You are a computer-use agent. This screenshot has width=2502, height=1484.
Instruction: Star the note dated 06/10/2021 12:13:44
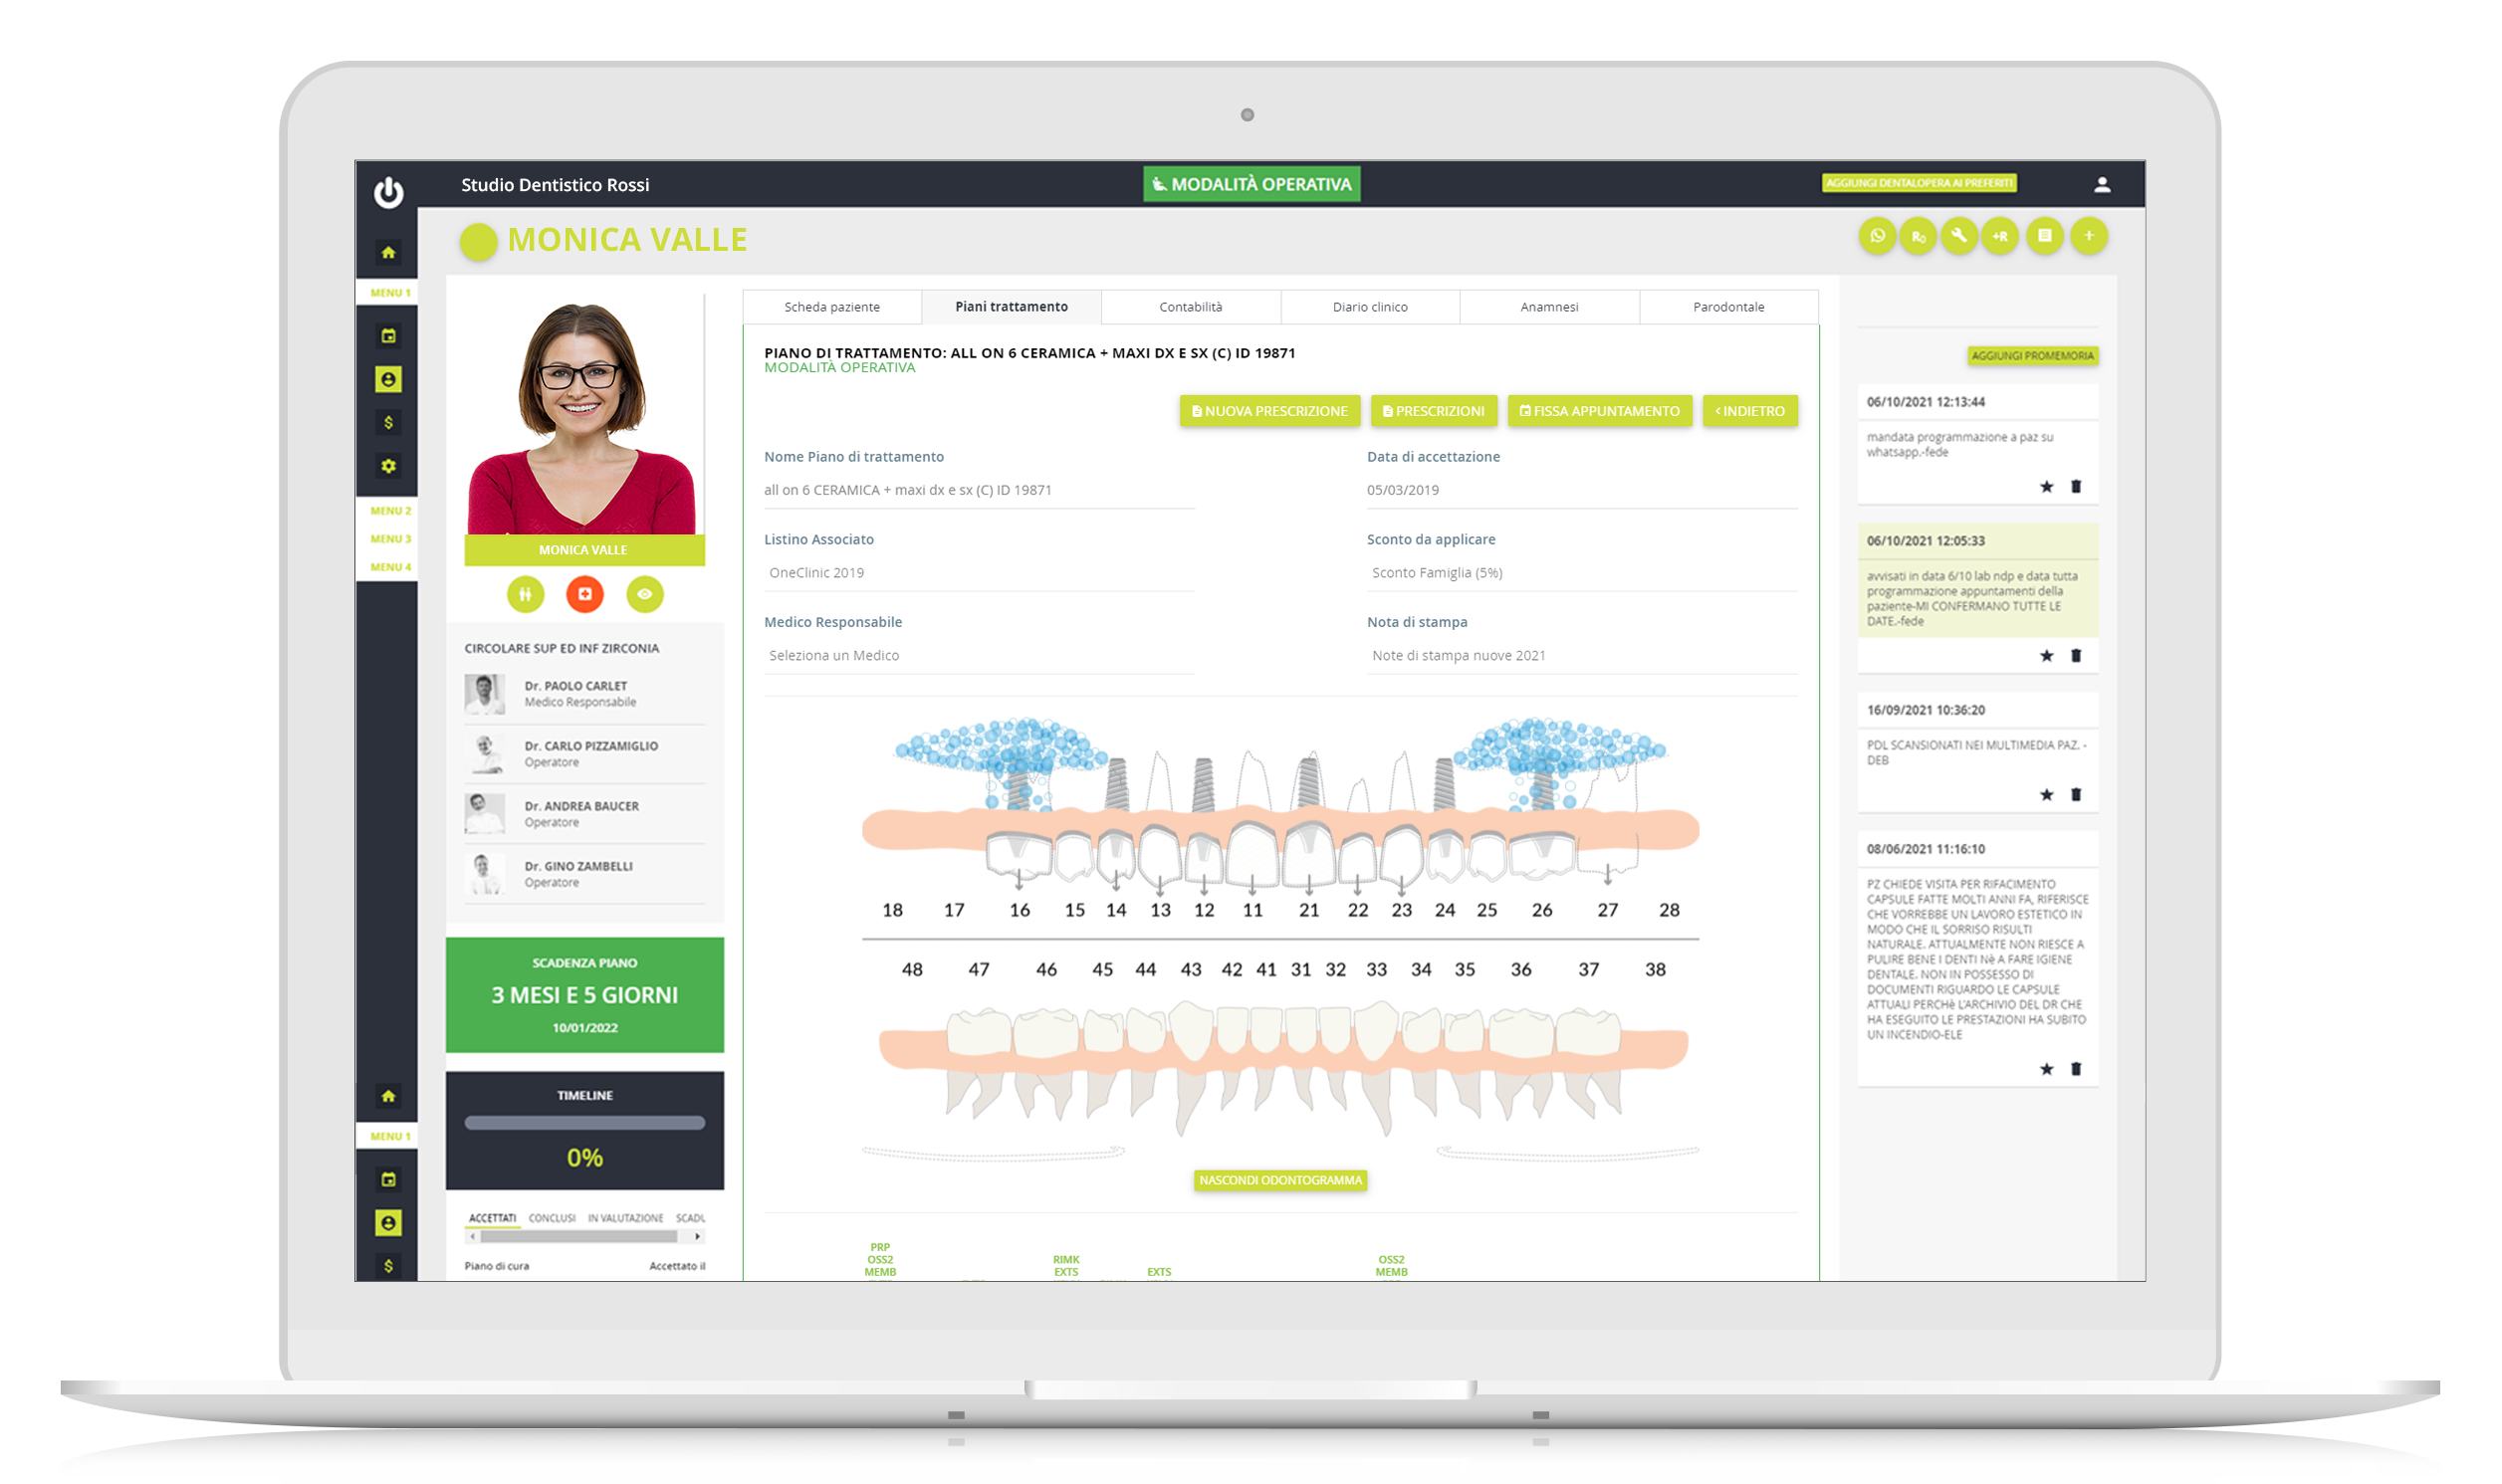[2047, 487]
